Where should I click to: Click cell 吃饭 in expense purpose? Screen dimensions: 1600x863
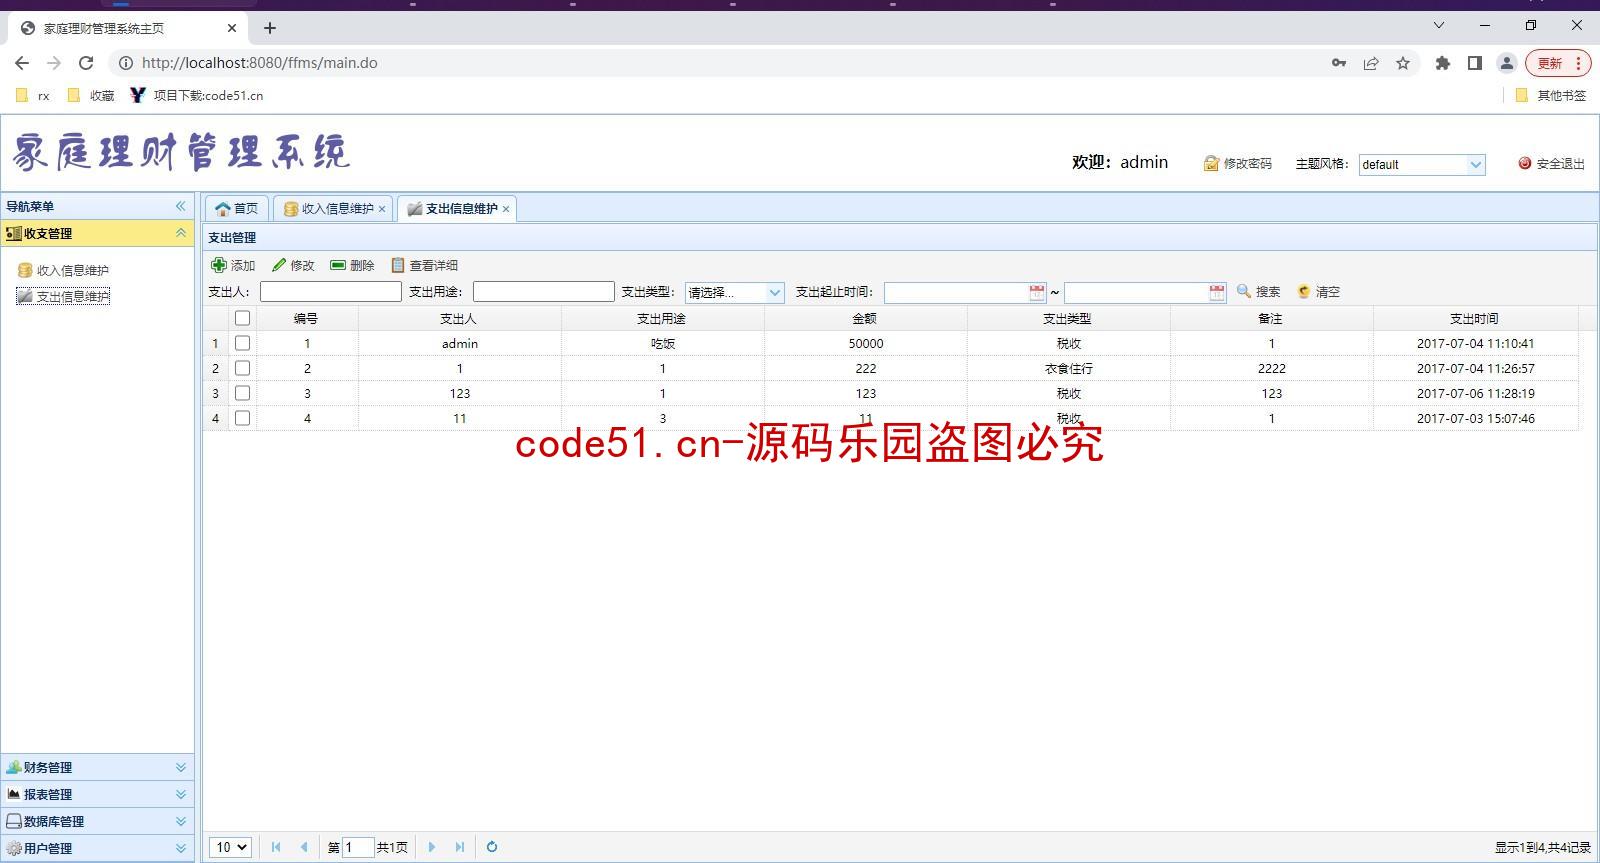click(662, 343)
